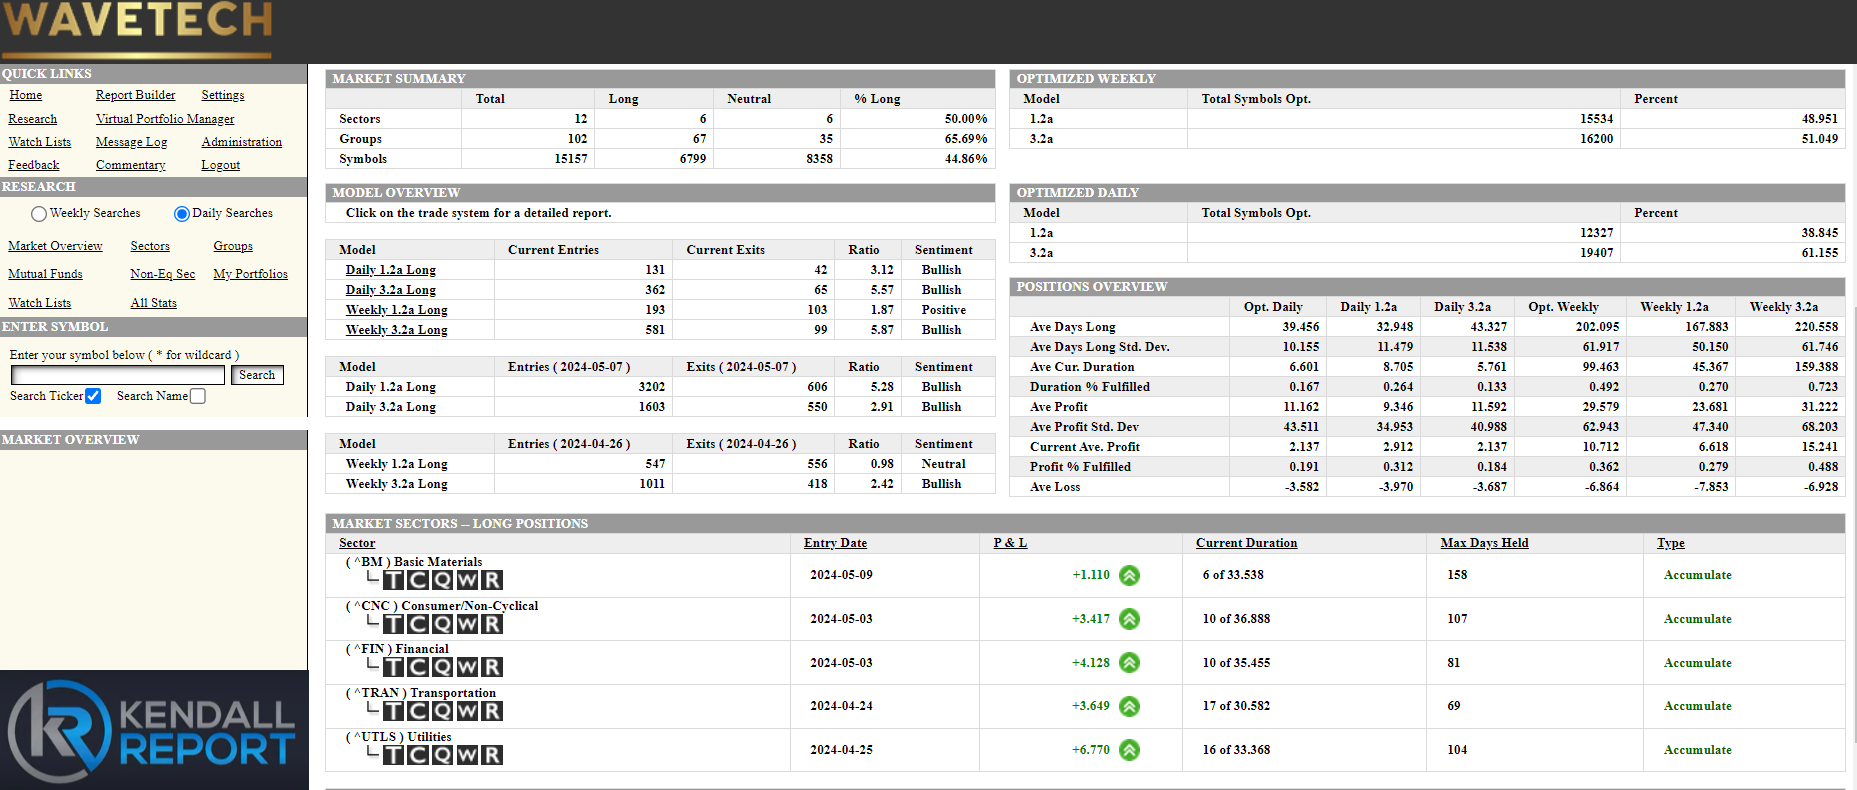Select the Daily Searches radio button
Screen dimensions: 1857x790
pos(182,214)
